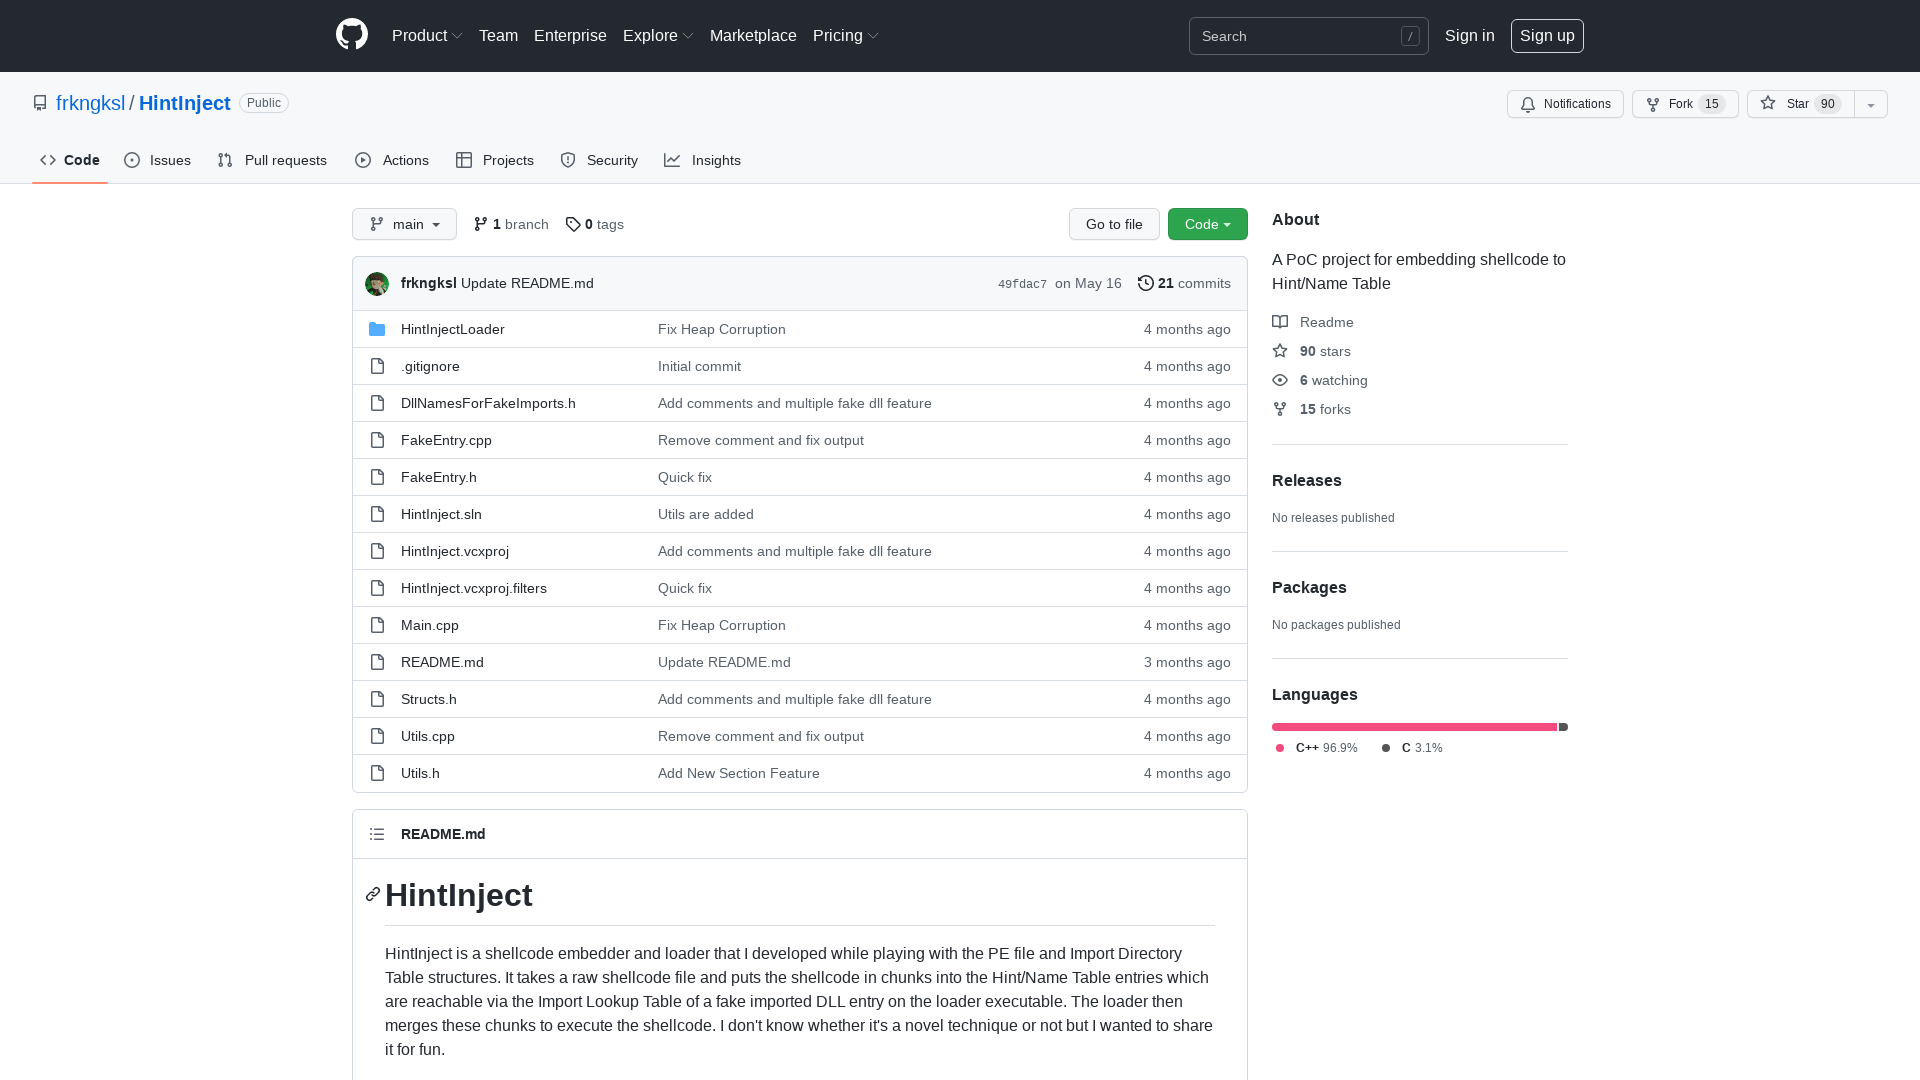The image size is (1920, 1080).
Task: Click the folder icon for HintInjectLoader
Action: point(377,329)
